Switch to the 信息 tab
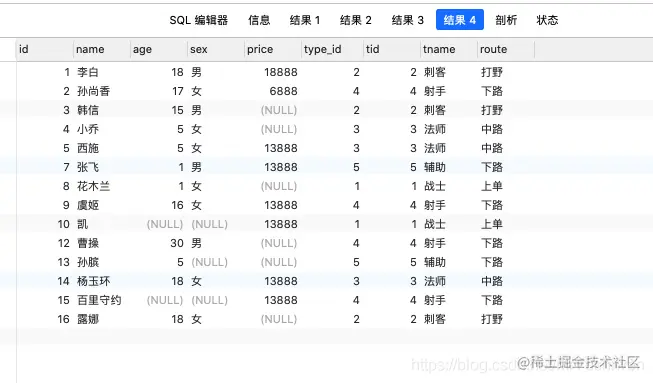The height and width of the screenshot is (383, 653). pos(259,20)
